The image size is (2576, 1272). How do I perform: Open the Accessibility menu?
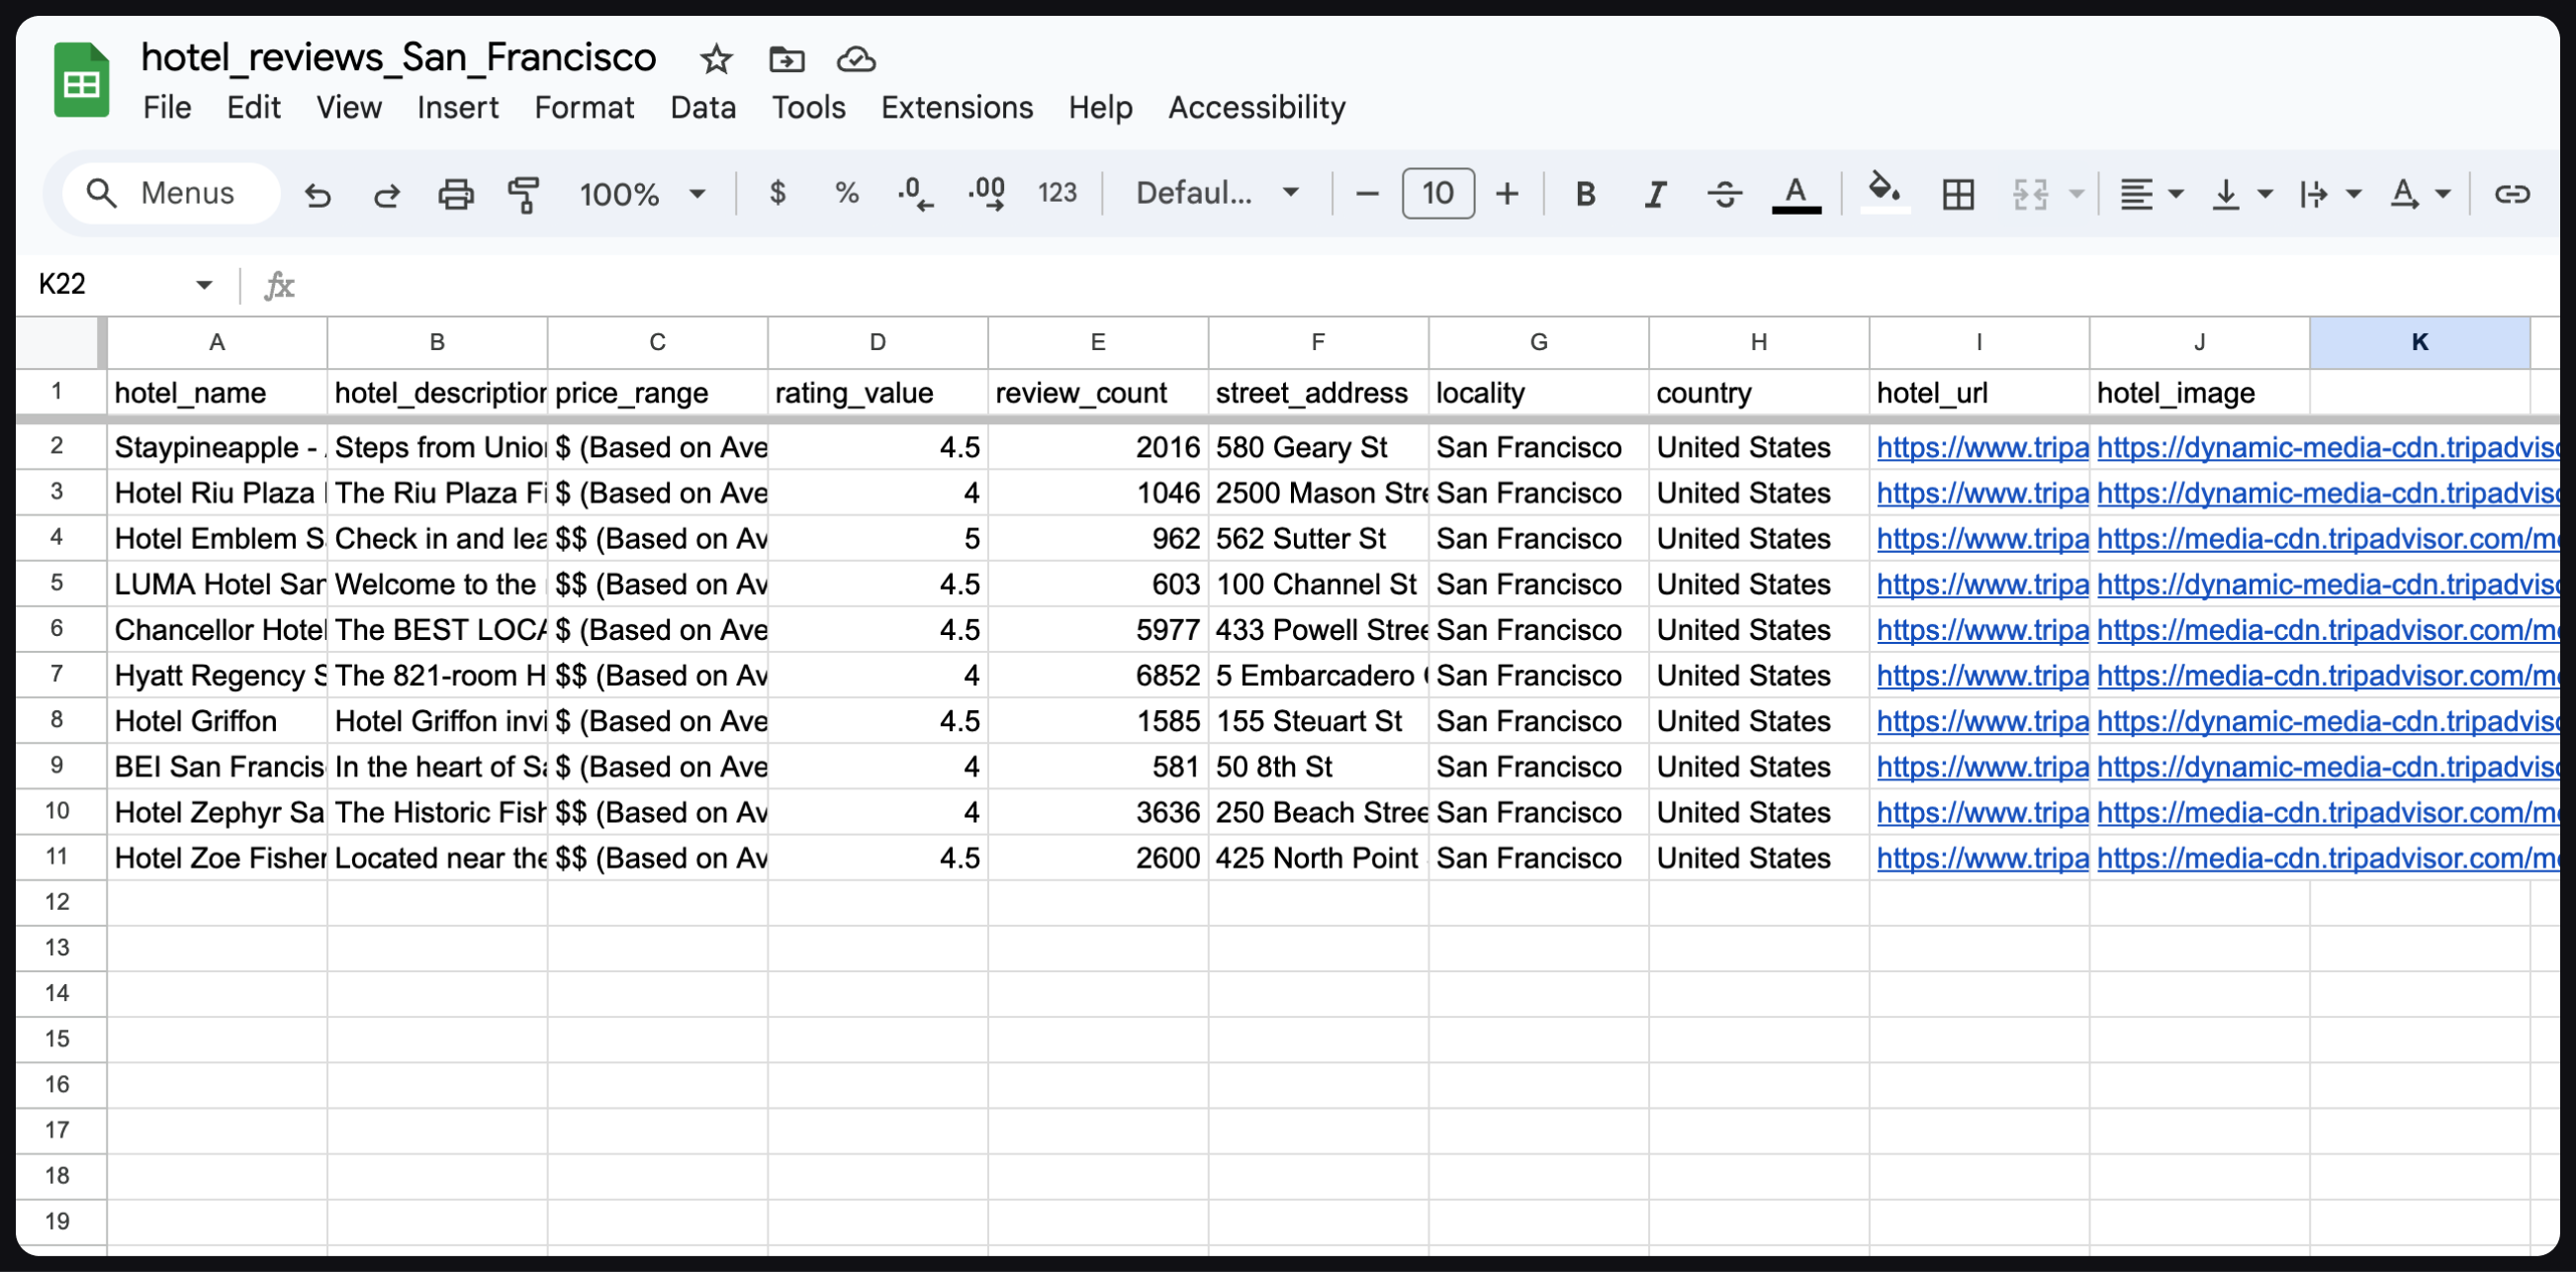1257,107
